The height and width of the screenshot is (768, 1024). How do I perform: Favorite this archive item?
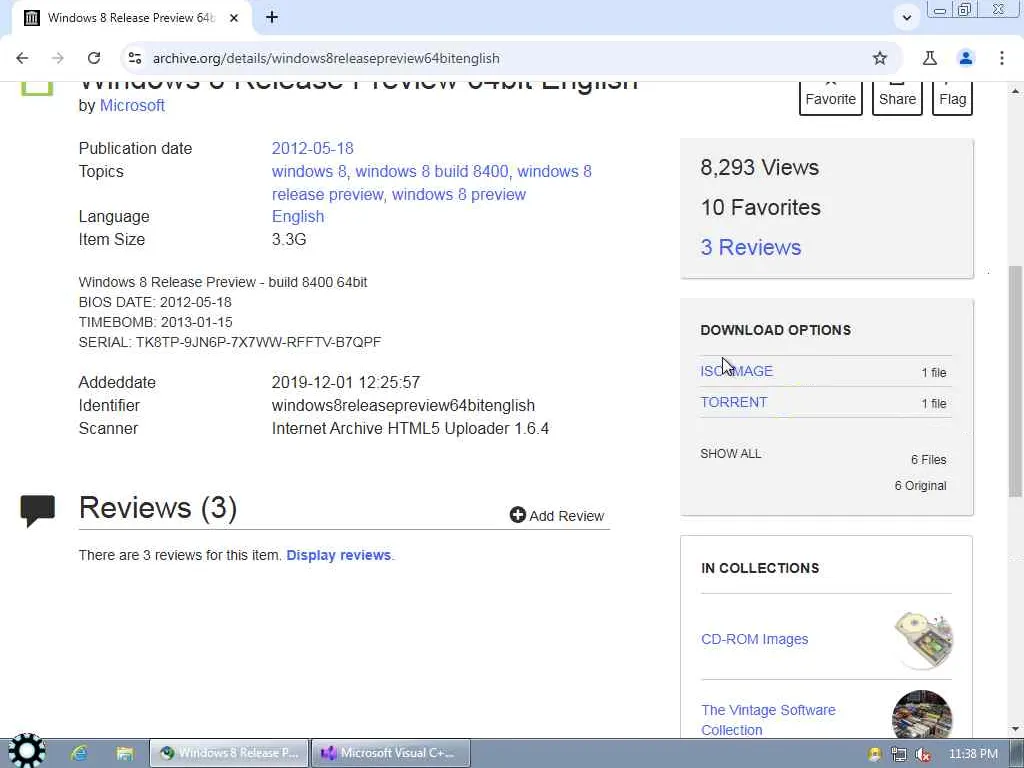[x=831, y=99]
